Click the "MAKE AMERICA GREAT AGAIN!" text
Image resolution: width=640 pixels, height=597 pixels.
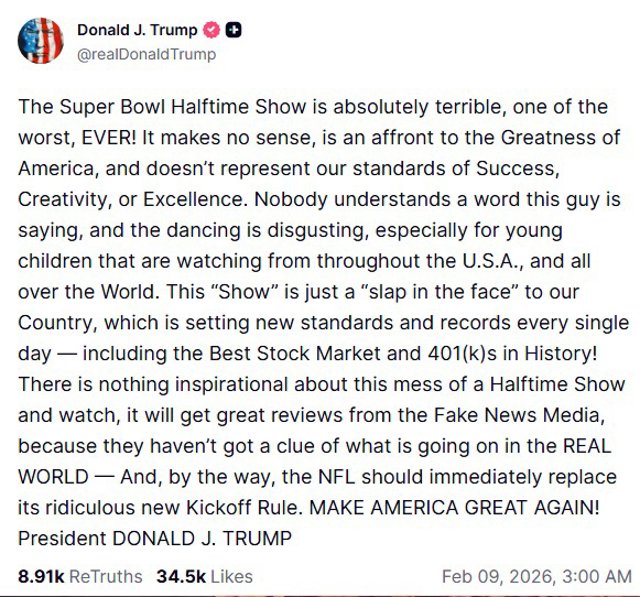point(455,507)
